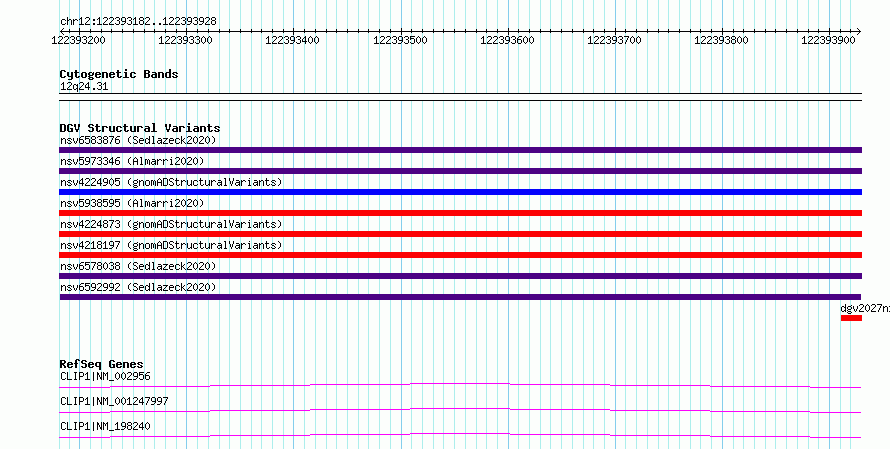
Task: Click ruler coordinate 122393800
Action: point(721,40)
